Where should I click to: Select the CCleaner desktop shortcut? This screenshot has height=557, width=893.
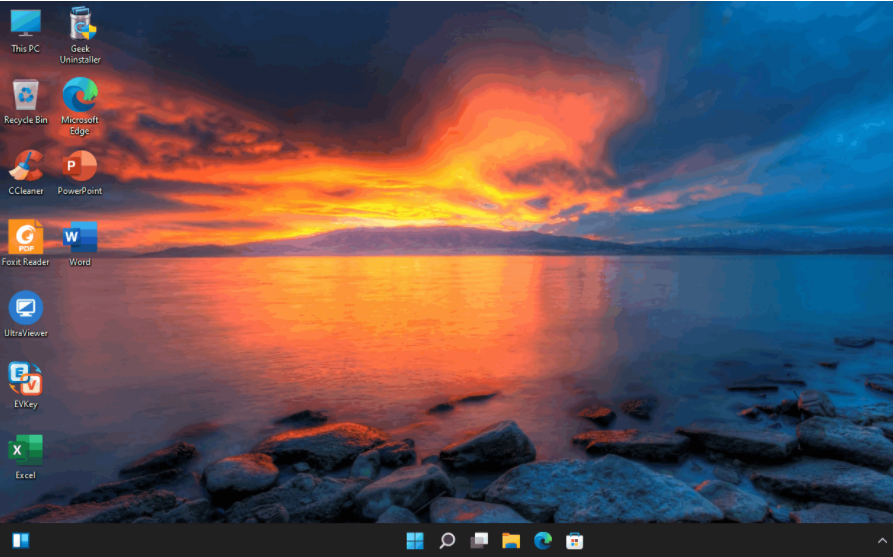(x=26, y=173)
